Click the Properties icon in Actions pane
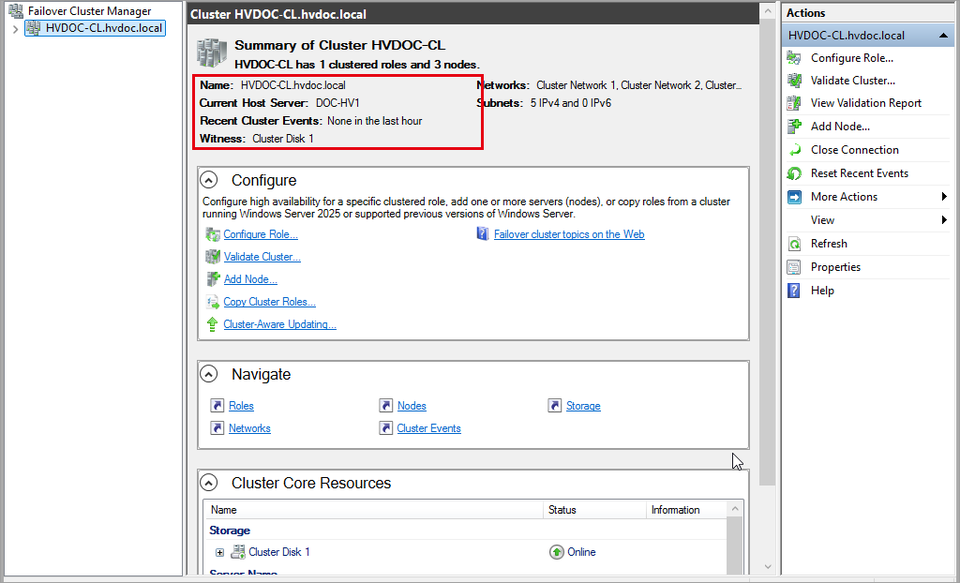Screen dimensions: 960x583 point(794,267)
